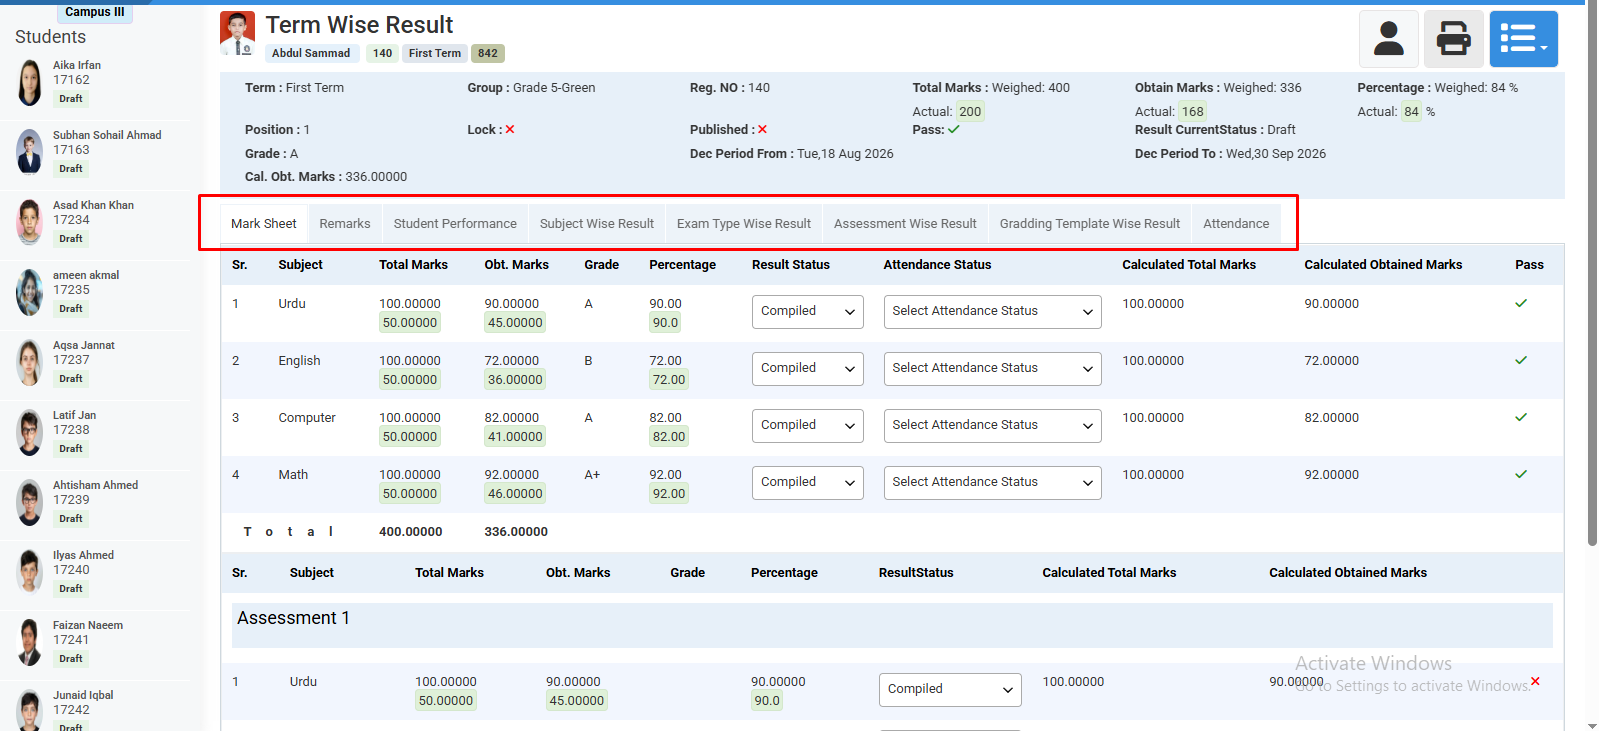Click the red Lock cross icon
The image size is (1599, 731).
click(x=510, y=130)
